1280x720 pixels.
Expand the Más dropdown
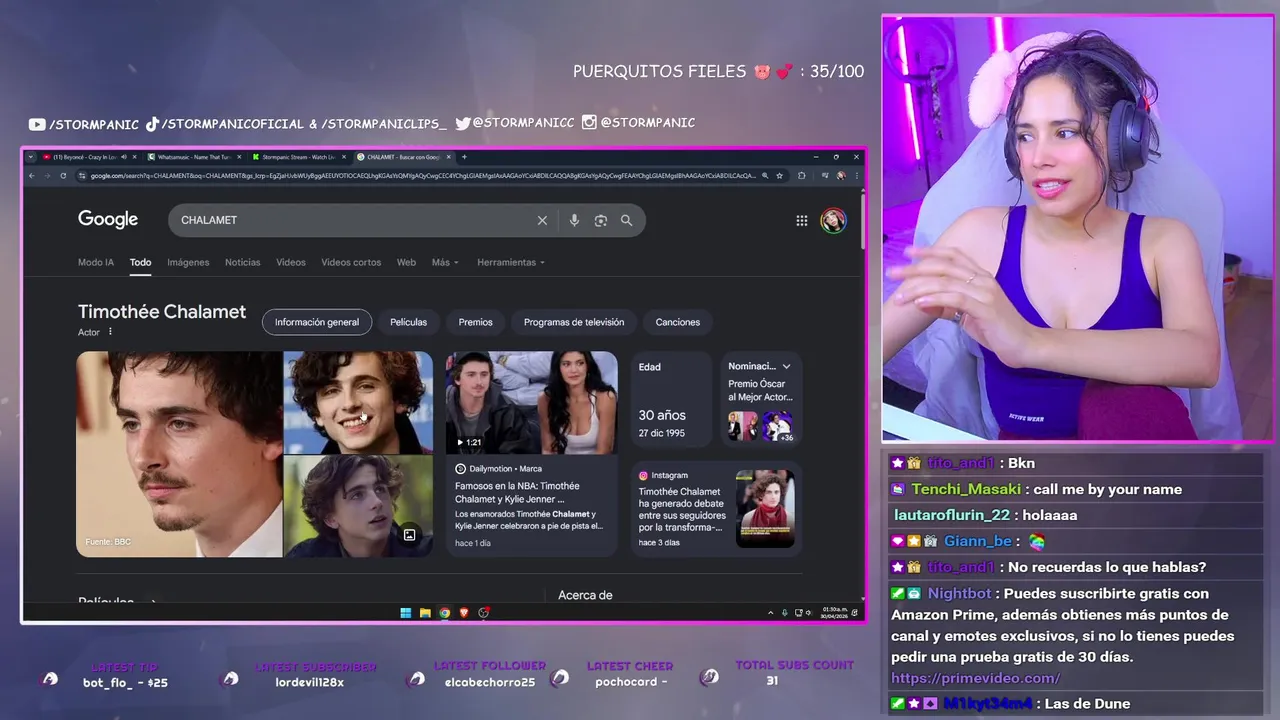[445, 262]
